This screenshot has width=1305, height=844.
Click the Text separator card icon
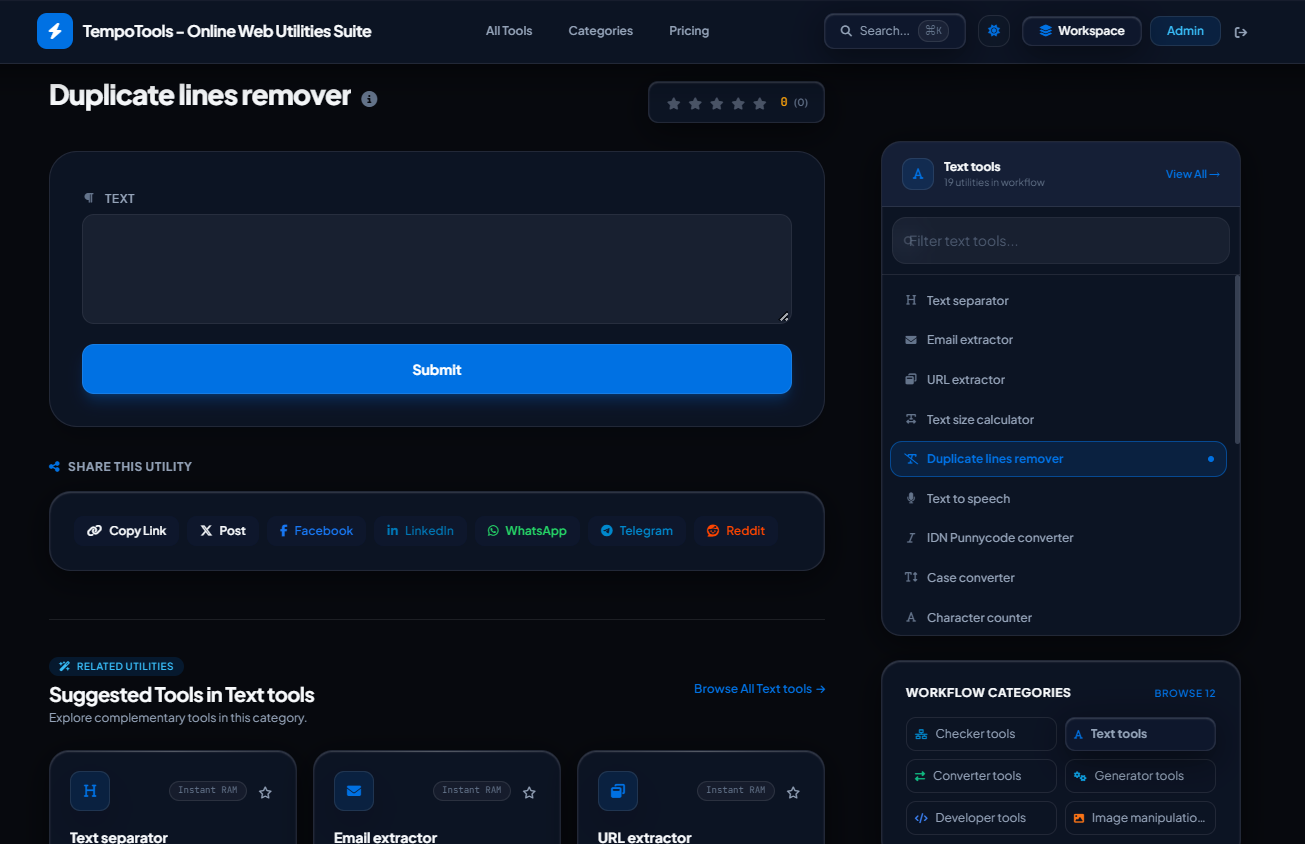click(x=90, y=791)
